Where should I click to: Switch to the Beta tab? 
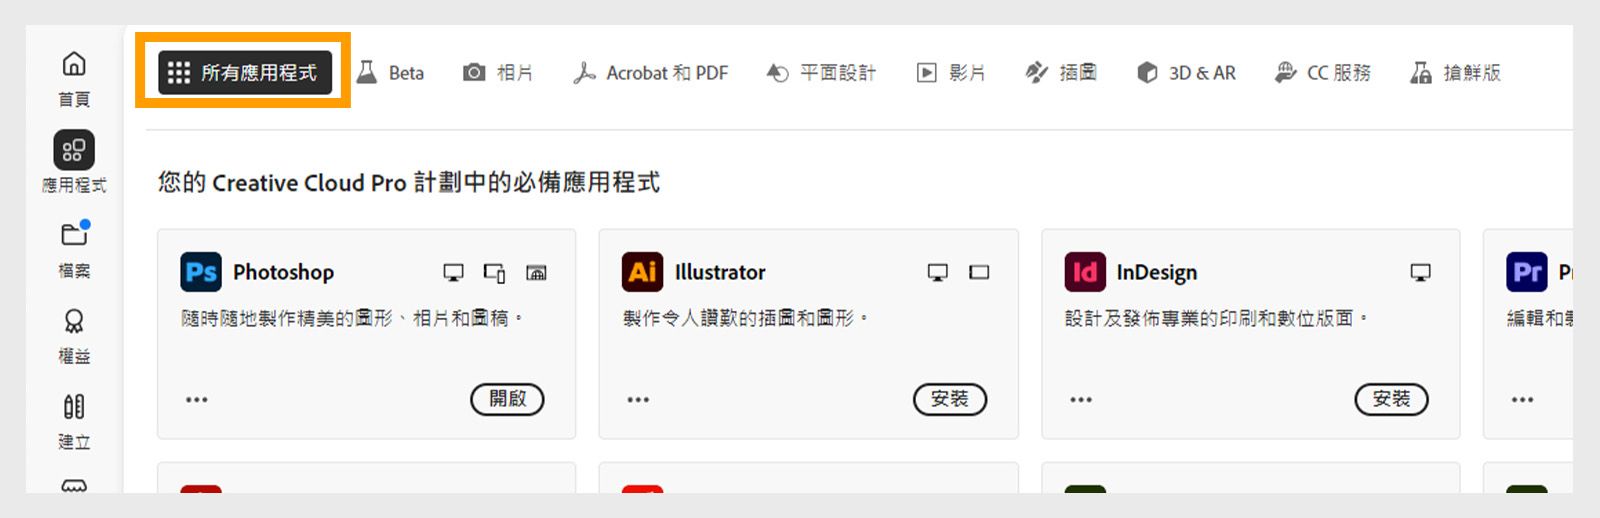[391, 73]
